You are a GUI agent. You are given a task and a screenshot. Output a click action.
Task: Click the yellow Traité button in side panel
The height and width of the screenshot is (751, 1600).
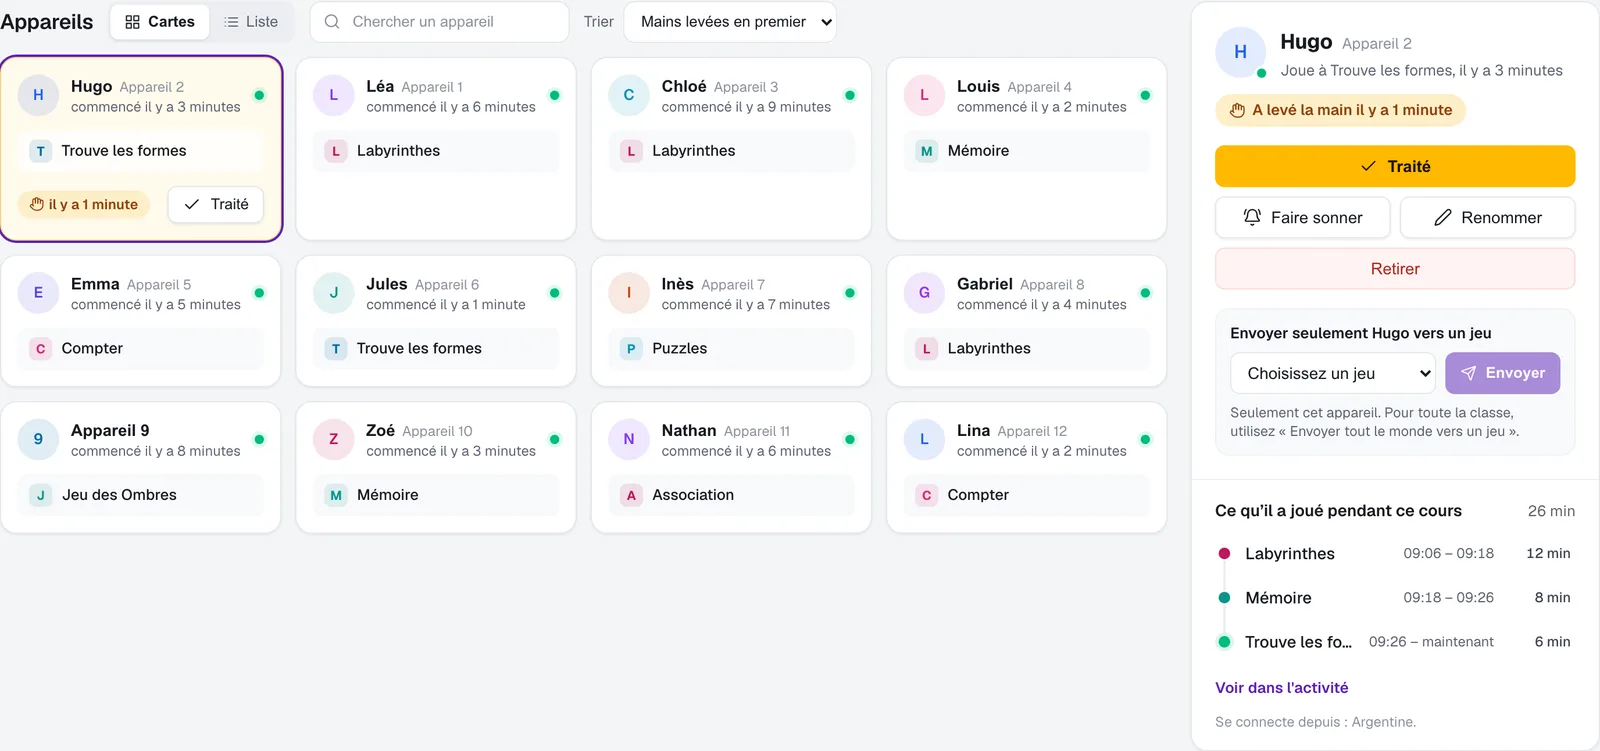pos(1395,166)
